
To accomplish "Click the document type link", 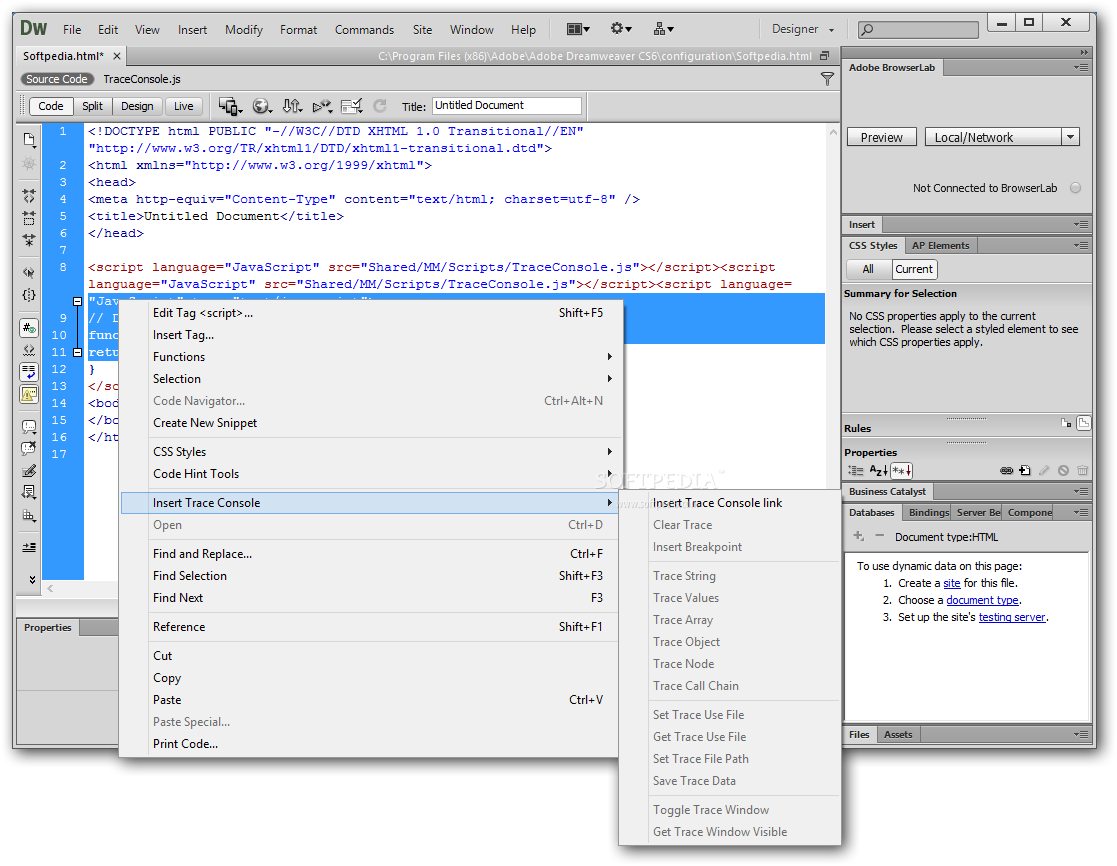I will tap(982, 600).
